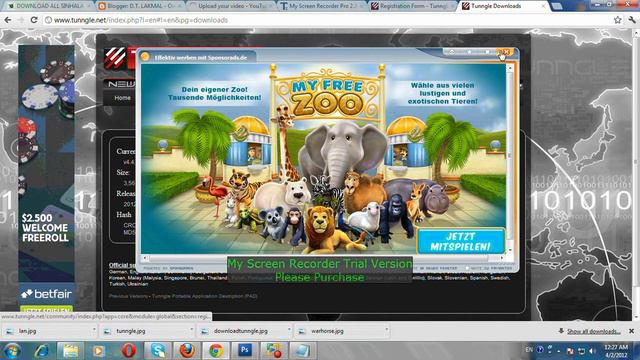This screenshot has height=360, width=640.
Task: Click the Tunngle red striped logo
Action: pyautogui.click(x=115, y=58)
